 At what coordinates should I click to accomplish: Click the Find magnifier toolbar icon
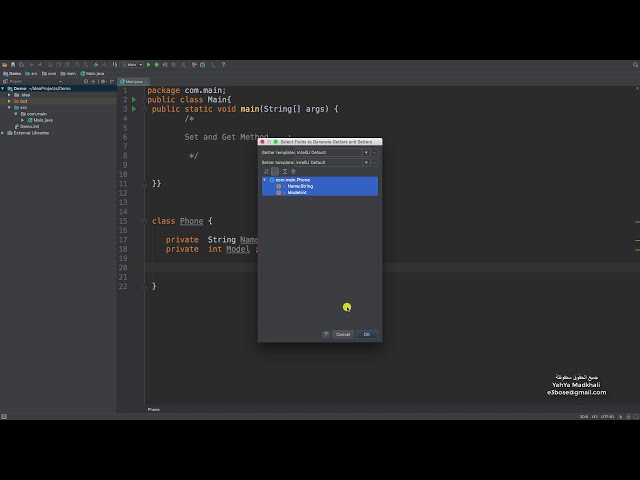[x=77, y=64]
